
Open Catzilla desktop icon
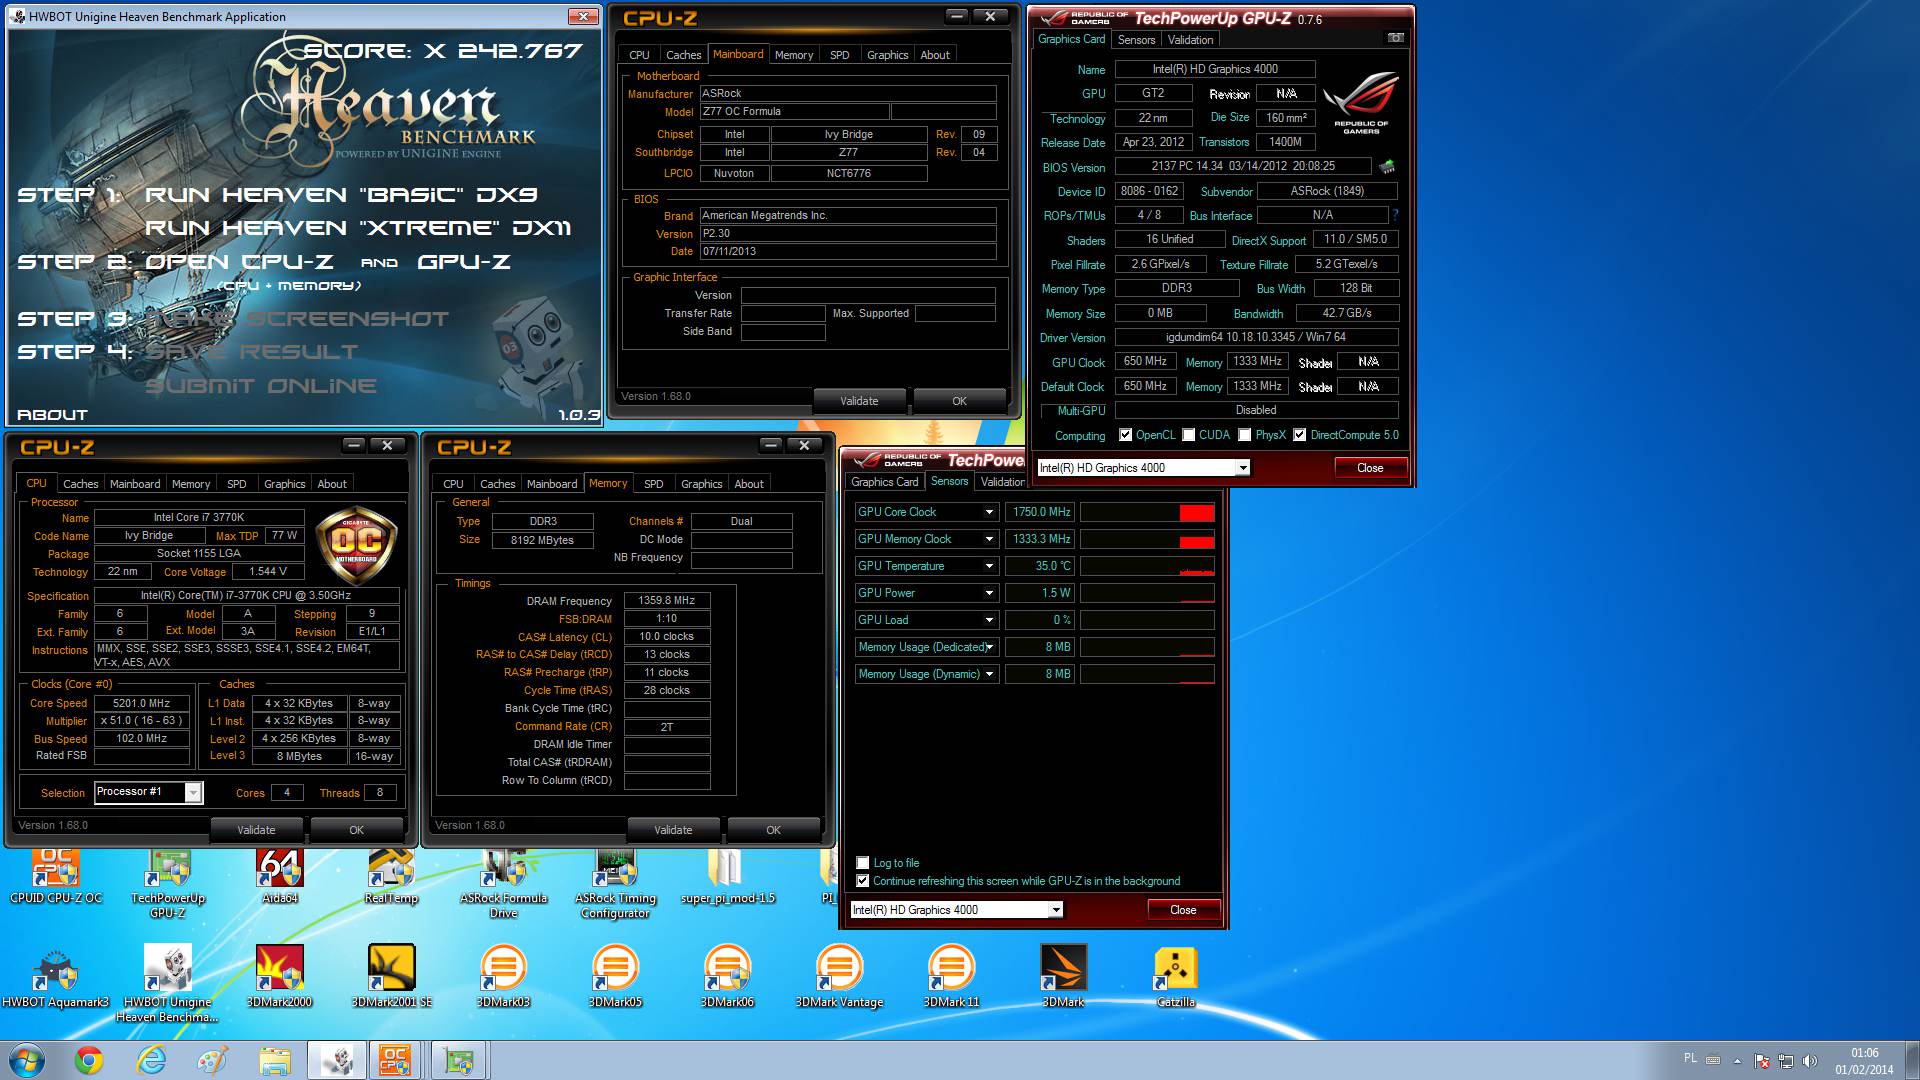pos(1175,977)
